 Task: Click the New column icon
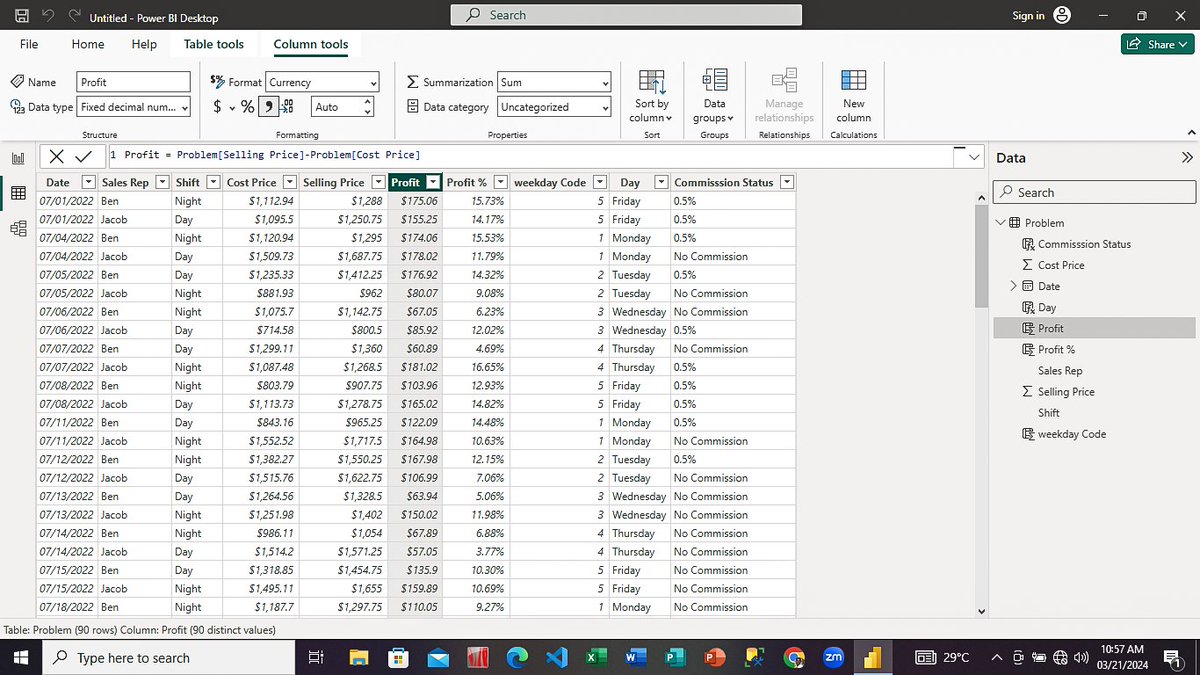[x=854, y=81]
